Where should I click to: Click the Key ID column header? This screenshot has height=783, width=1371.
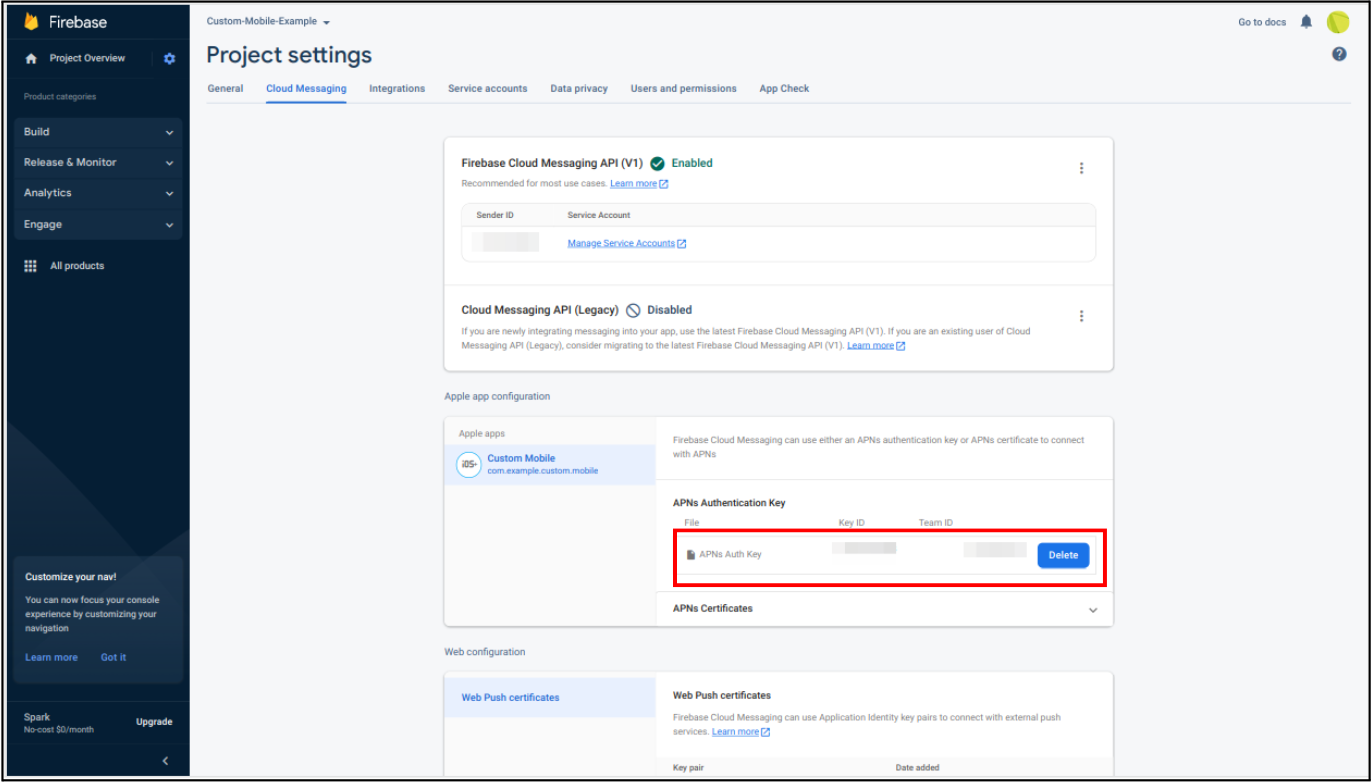852,523
